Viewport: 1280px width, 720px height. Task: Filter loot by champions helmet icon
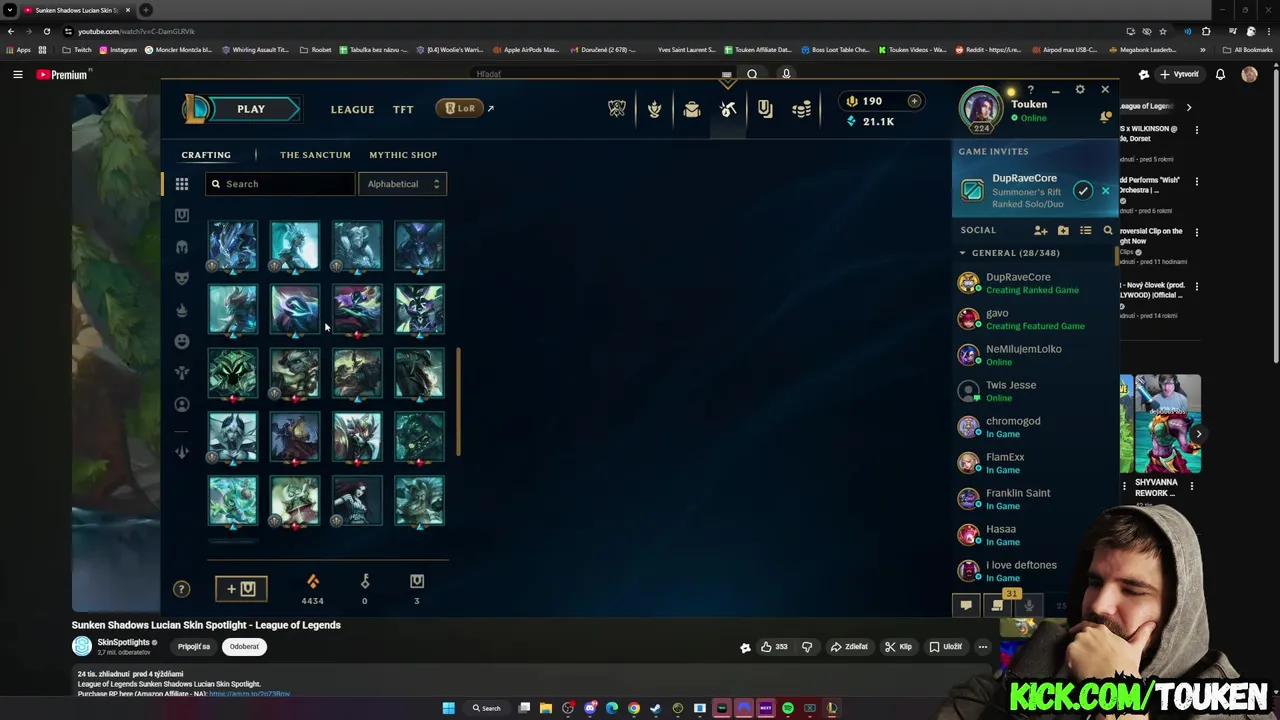click(x=182, y=247)
